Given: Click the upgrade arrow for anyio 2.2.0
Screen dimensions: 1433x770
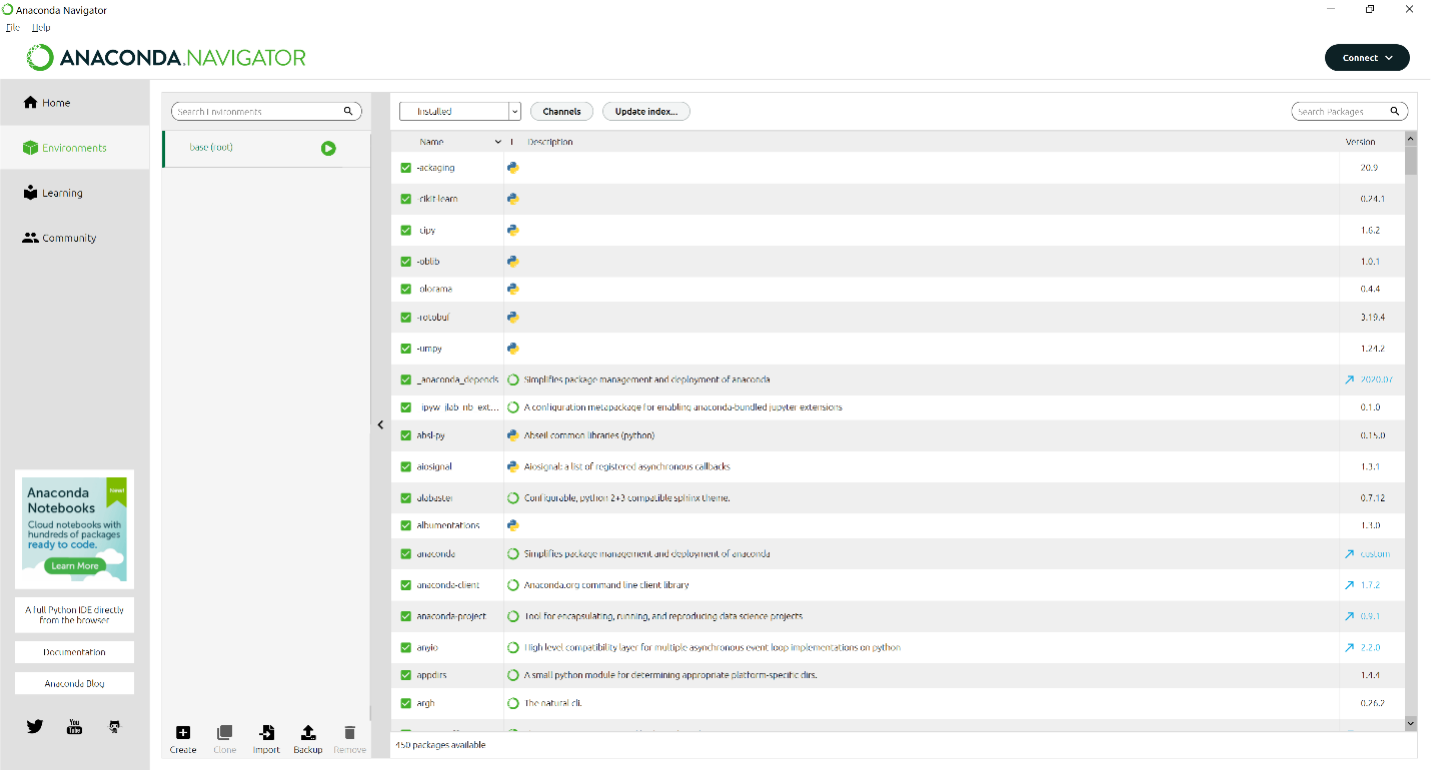Looking at the screenshot, I should click(1350, 647).
